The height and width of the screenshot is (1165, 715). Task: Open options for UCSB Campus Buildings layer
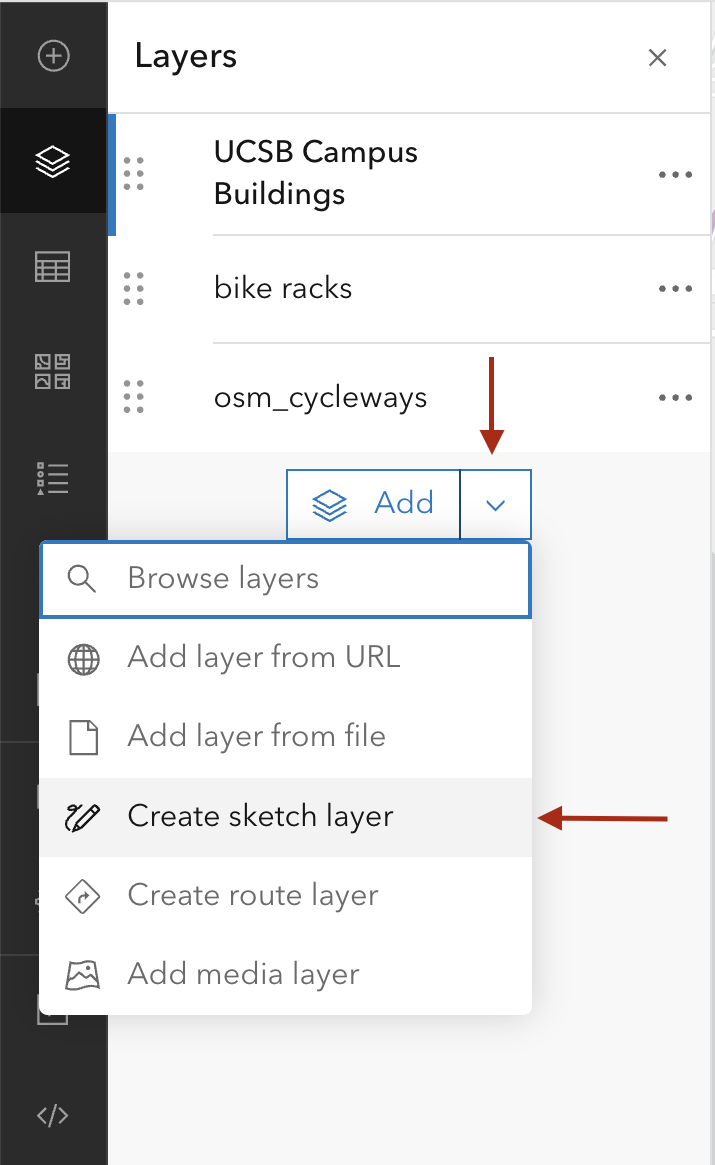click(675, 175)
